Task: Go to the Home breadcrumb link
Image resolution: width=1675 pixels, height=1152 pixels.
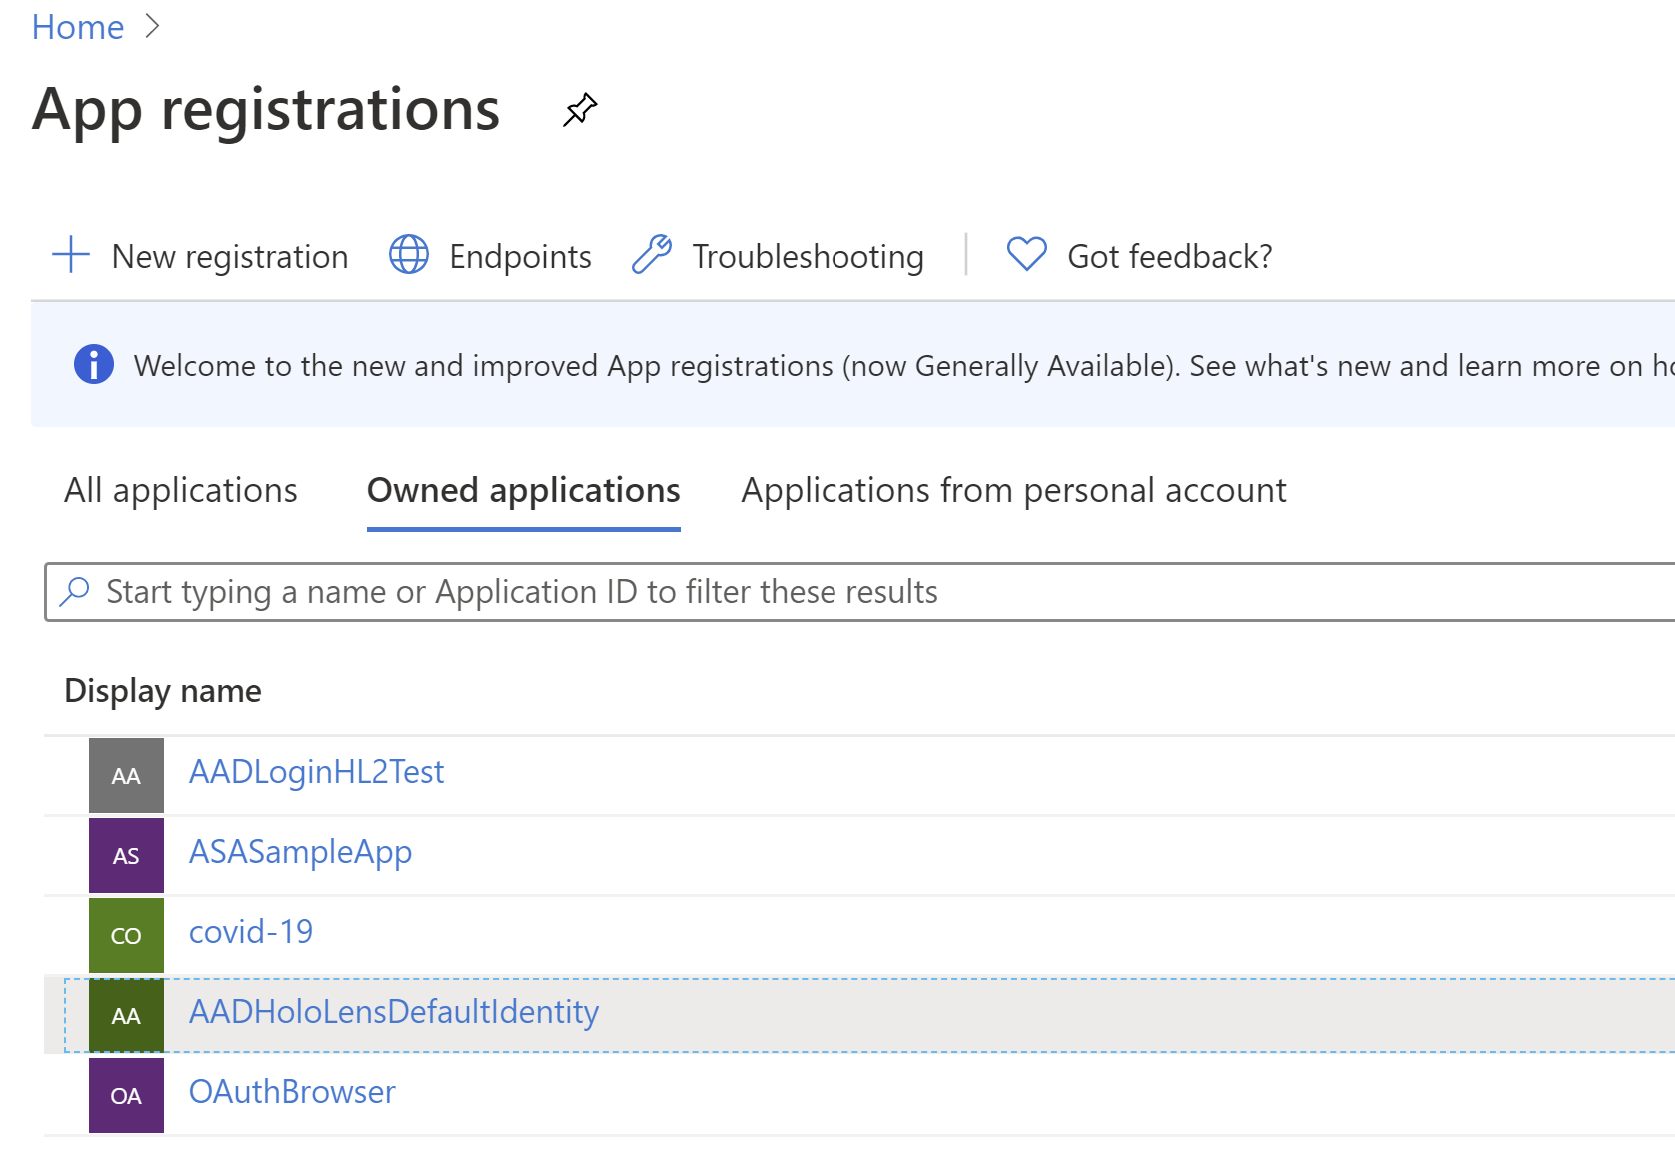Action: pos(78,27)
